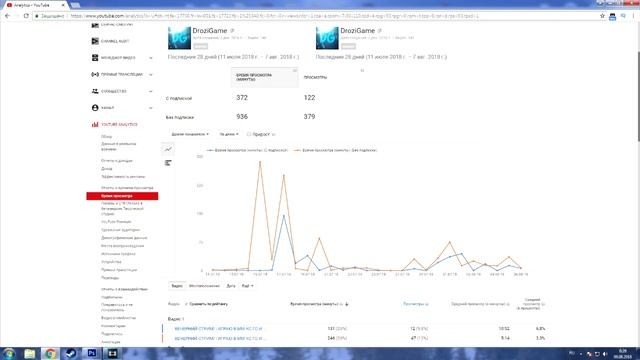The width and height of the screenshot is (640, 360).
Task: Click the subscribed watch time value 372
Action: tap(242, 98)
